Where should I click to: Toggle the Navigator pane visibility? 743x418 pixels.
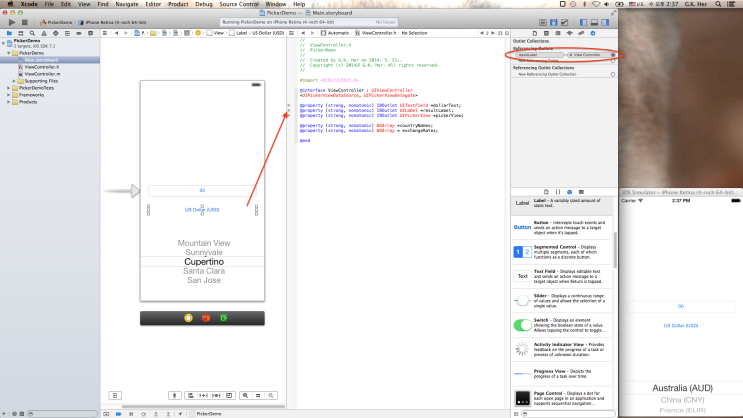coord(583,22)
